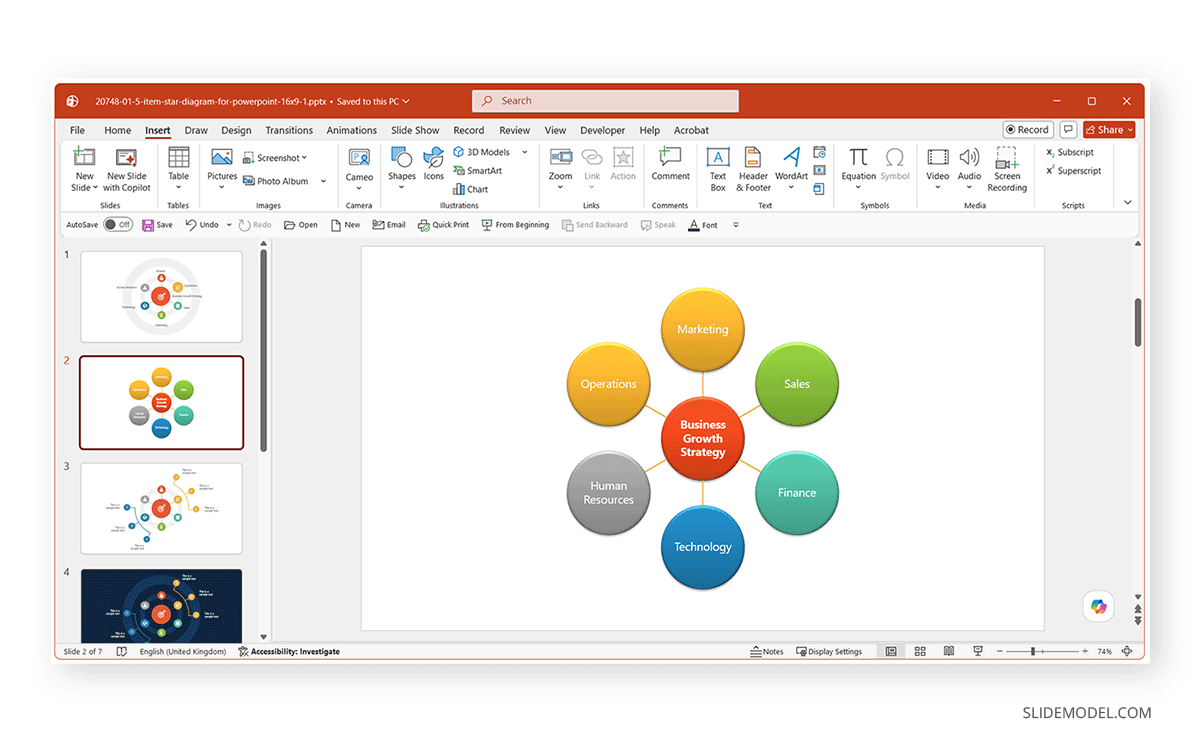Image resolution: width=1200 pixels, height=743 pixels.
Task: Open the Notes pane from status bar
Action: 767,651
